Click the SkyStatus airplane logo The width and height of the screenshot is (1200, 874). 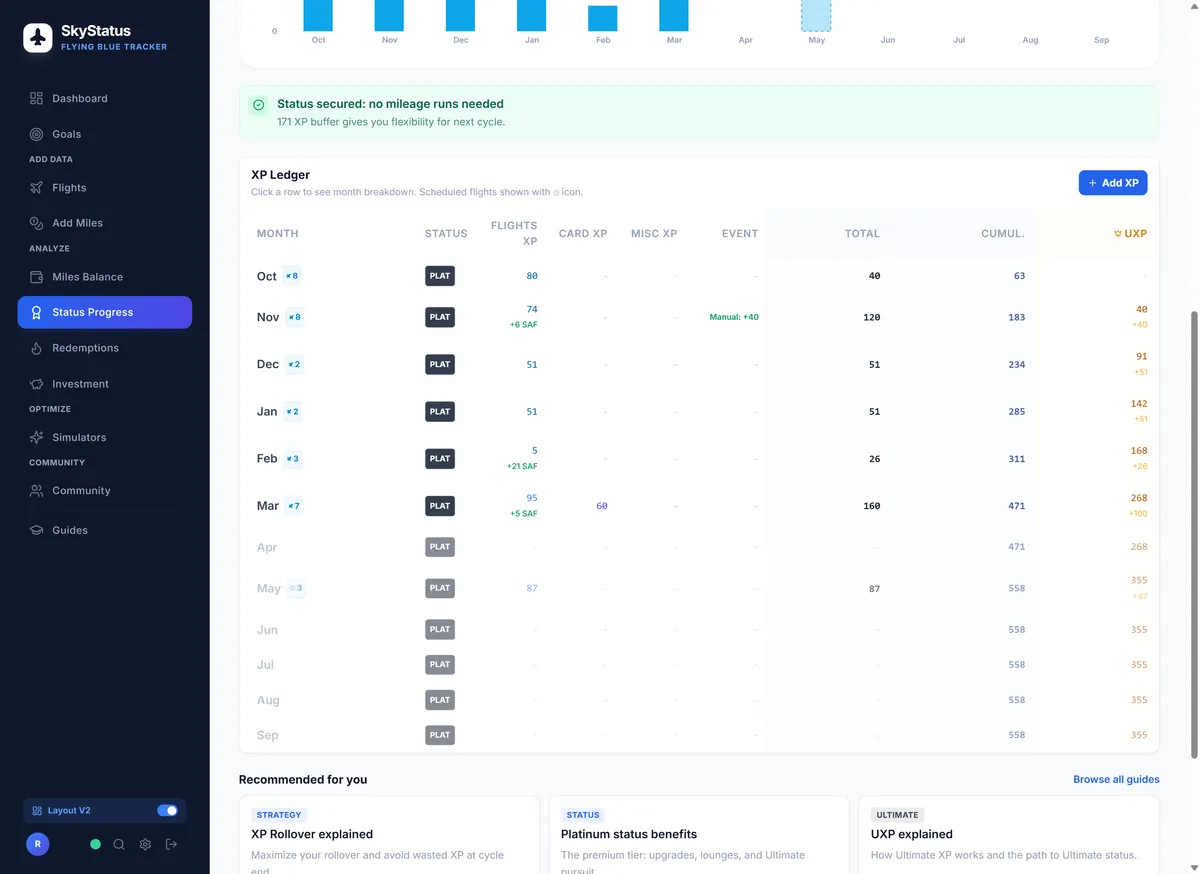coord(38,38)
